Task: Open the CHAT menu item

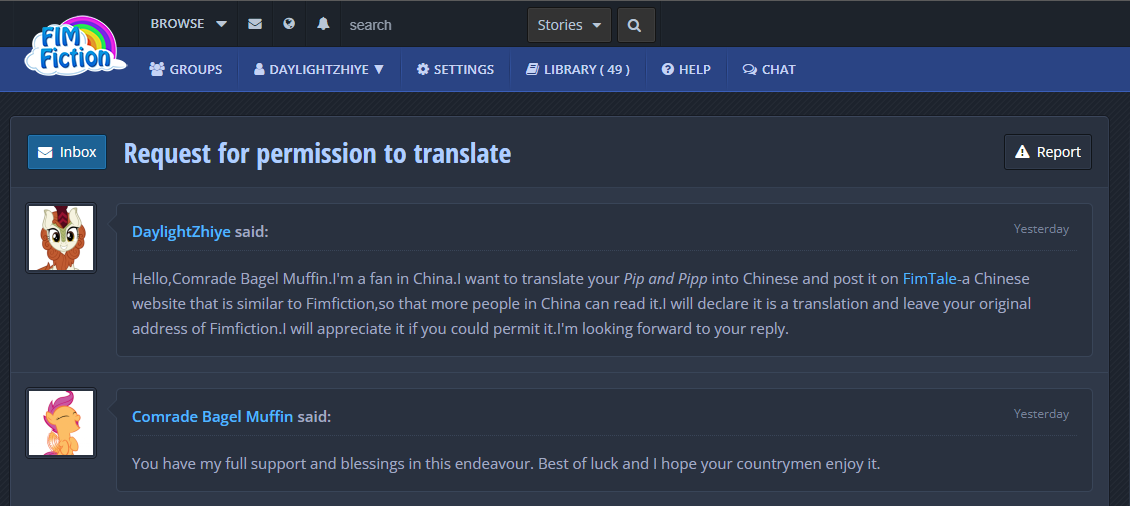Action: pyautogui.click(x=769, y=70)
